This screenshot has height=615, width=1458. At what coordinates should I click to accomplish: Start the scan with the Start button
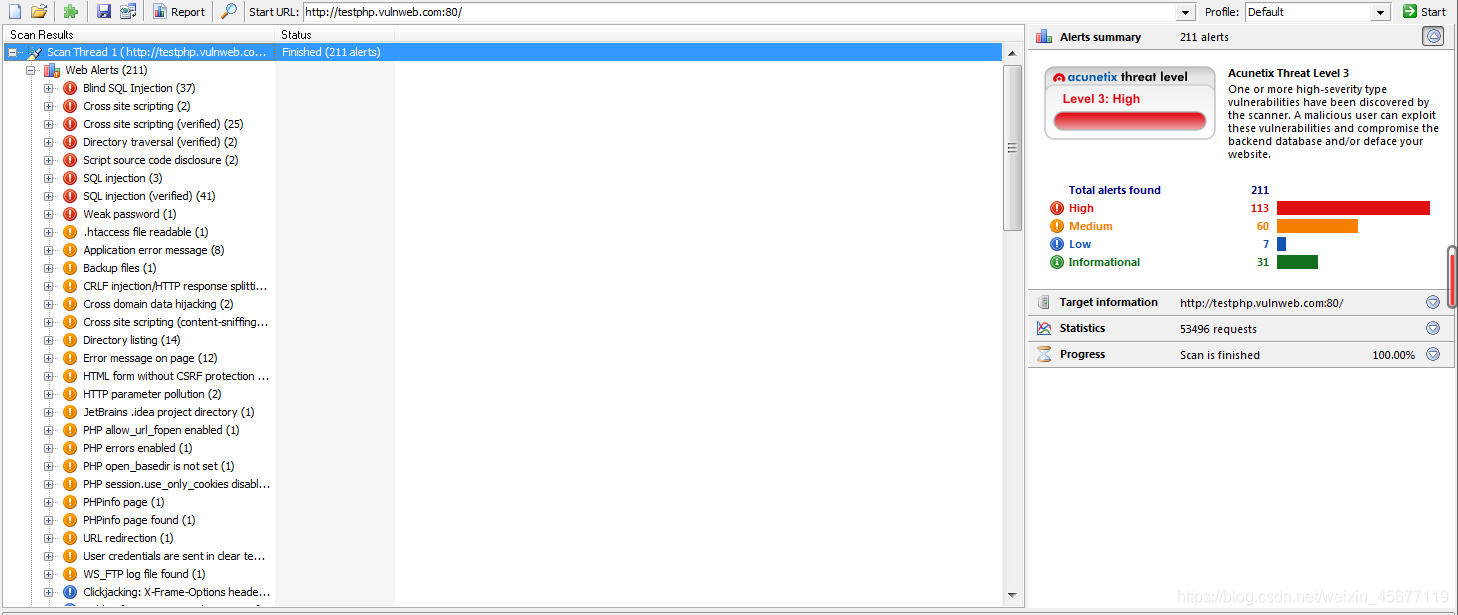click(1424, 12)
